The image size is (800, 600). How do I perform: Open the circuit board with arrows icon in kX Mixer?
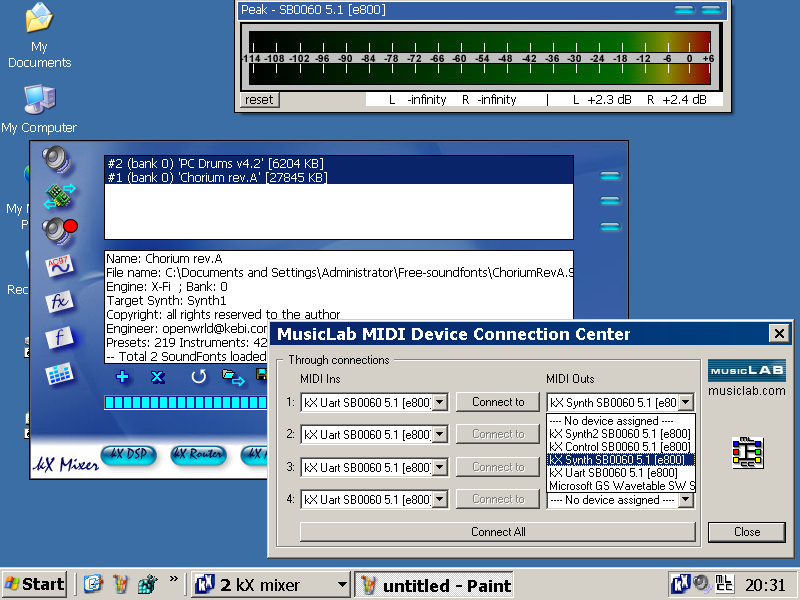point(60,195)
